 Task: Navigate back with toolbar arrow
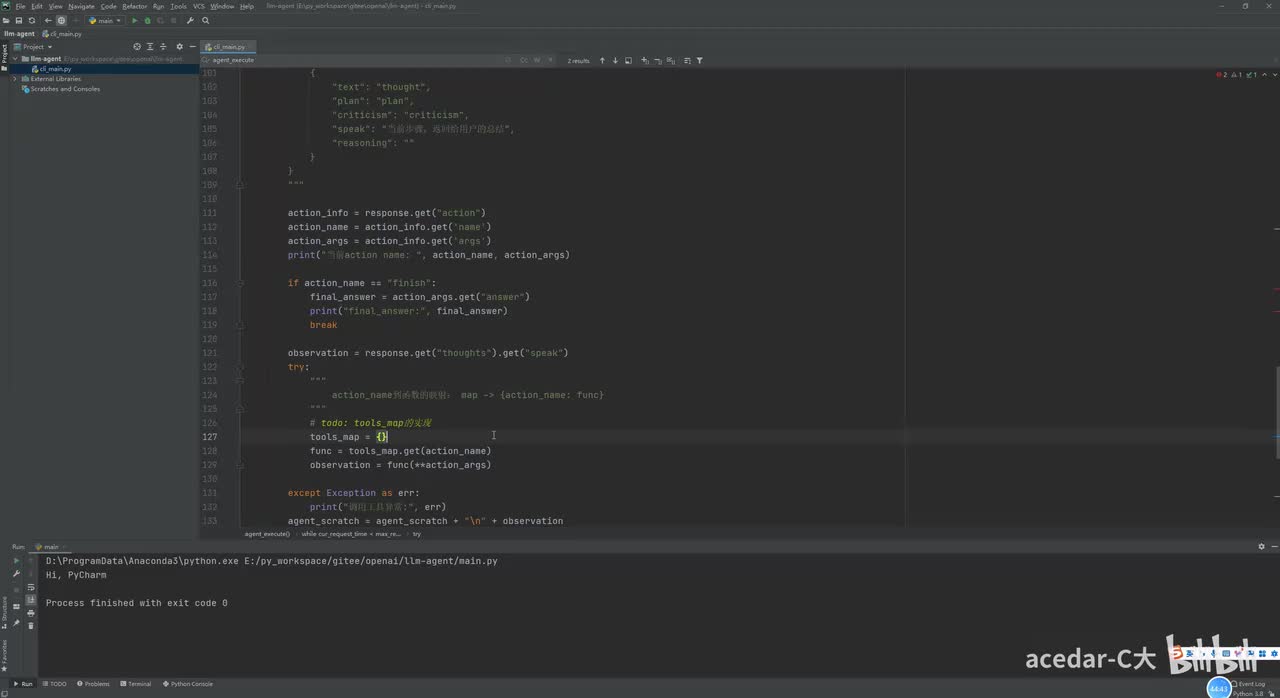(48, 20)
